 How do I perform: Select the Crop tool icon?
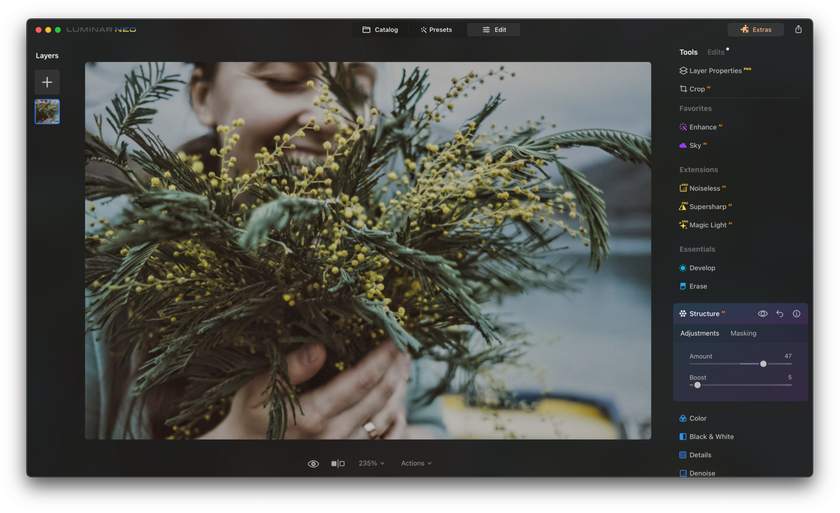[x=683, y=89]
